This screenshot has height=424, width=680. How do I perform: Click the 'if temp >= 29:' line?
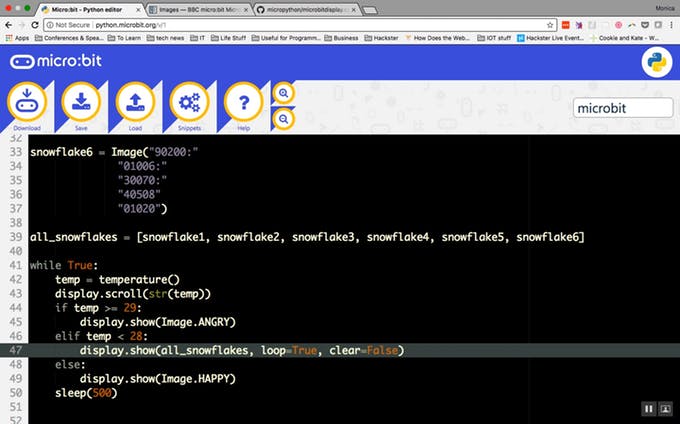click(98, 308)
